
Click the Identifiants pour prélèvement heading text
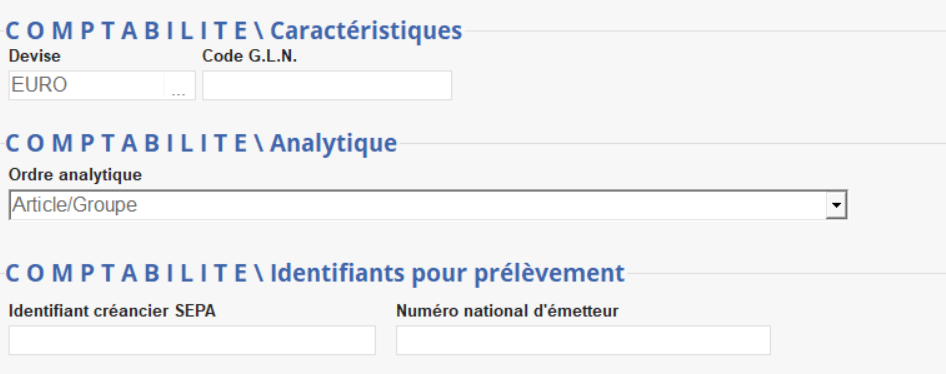(x=447, y=273)
